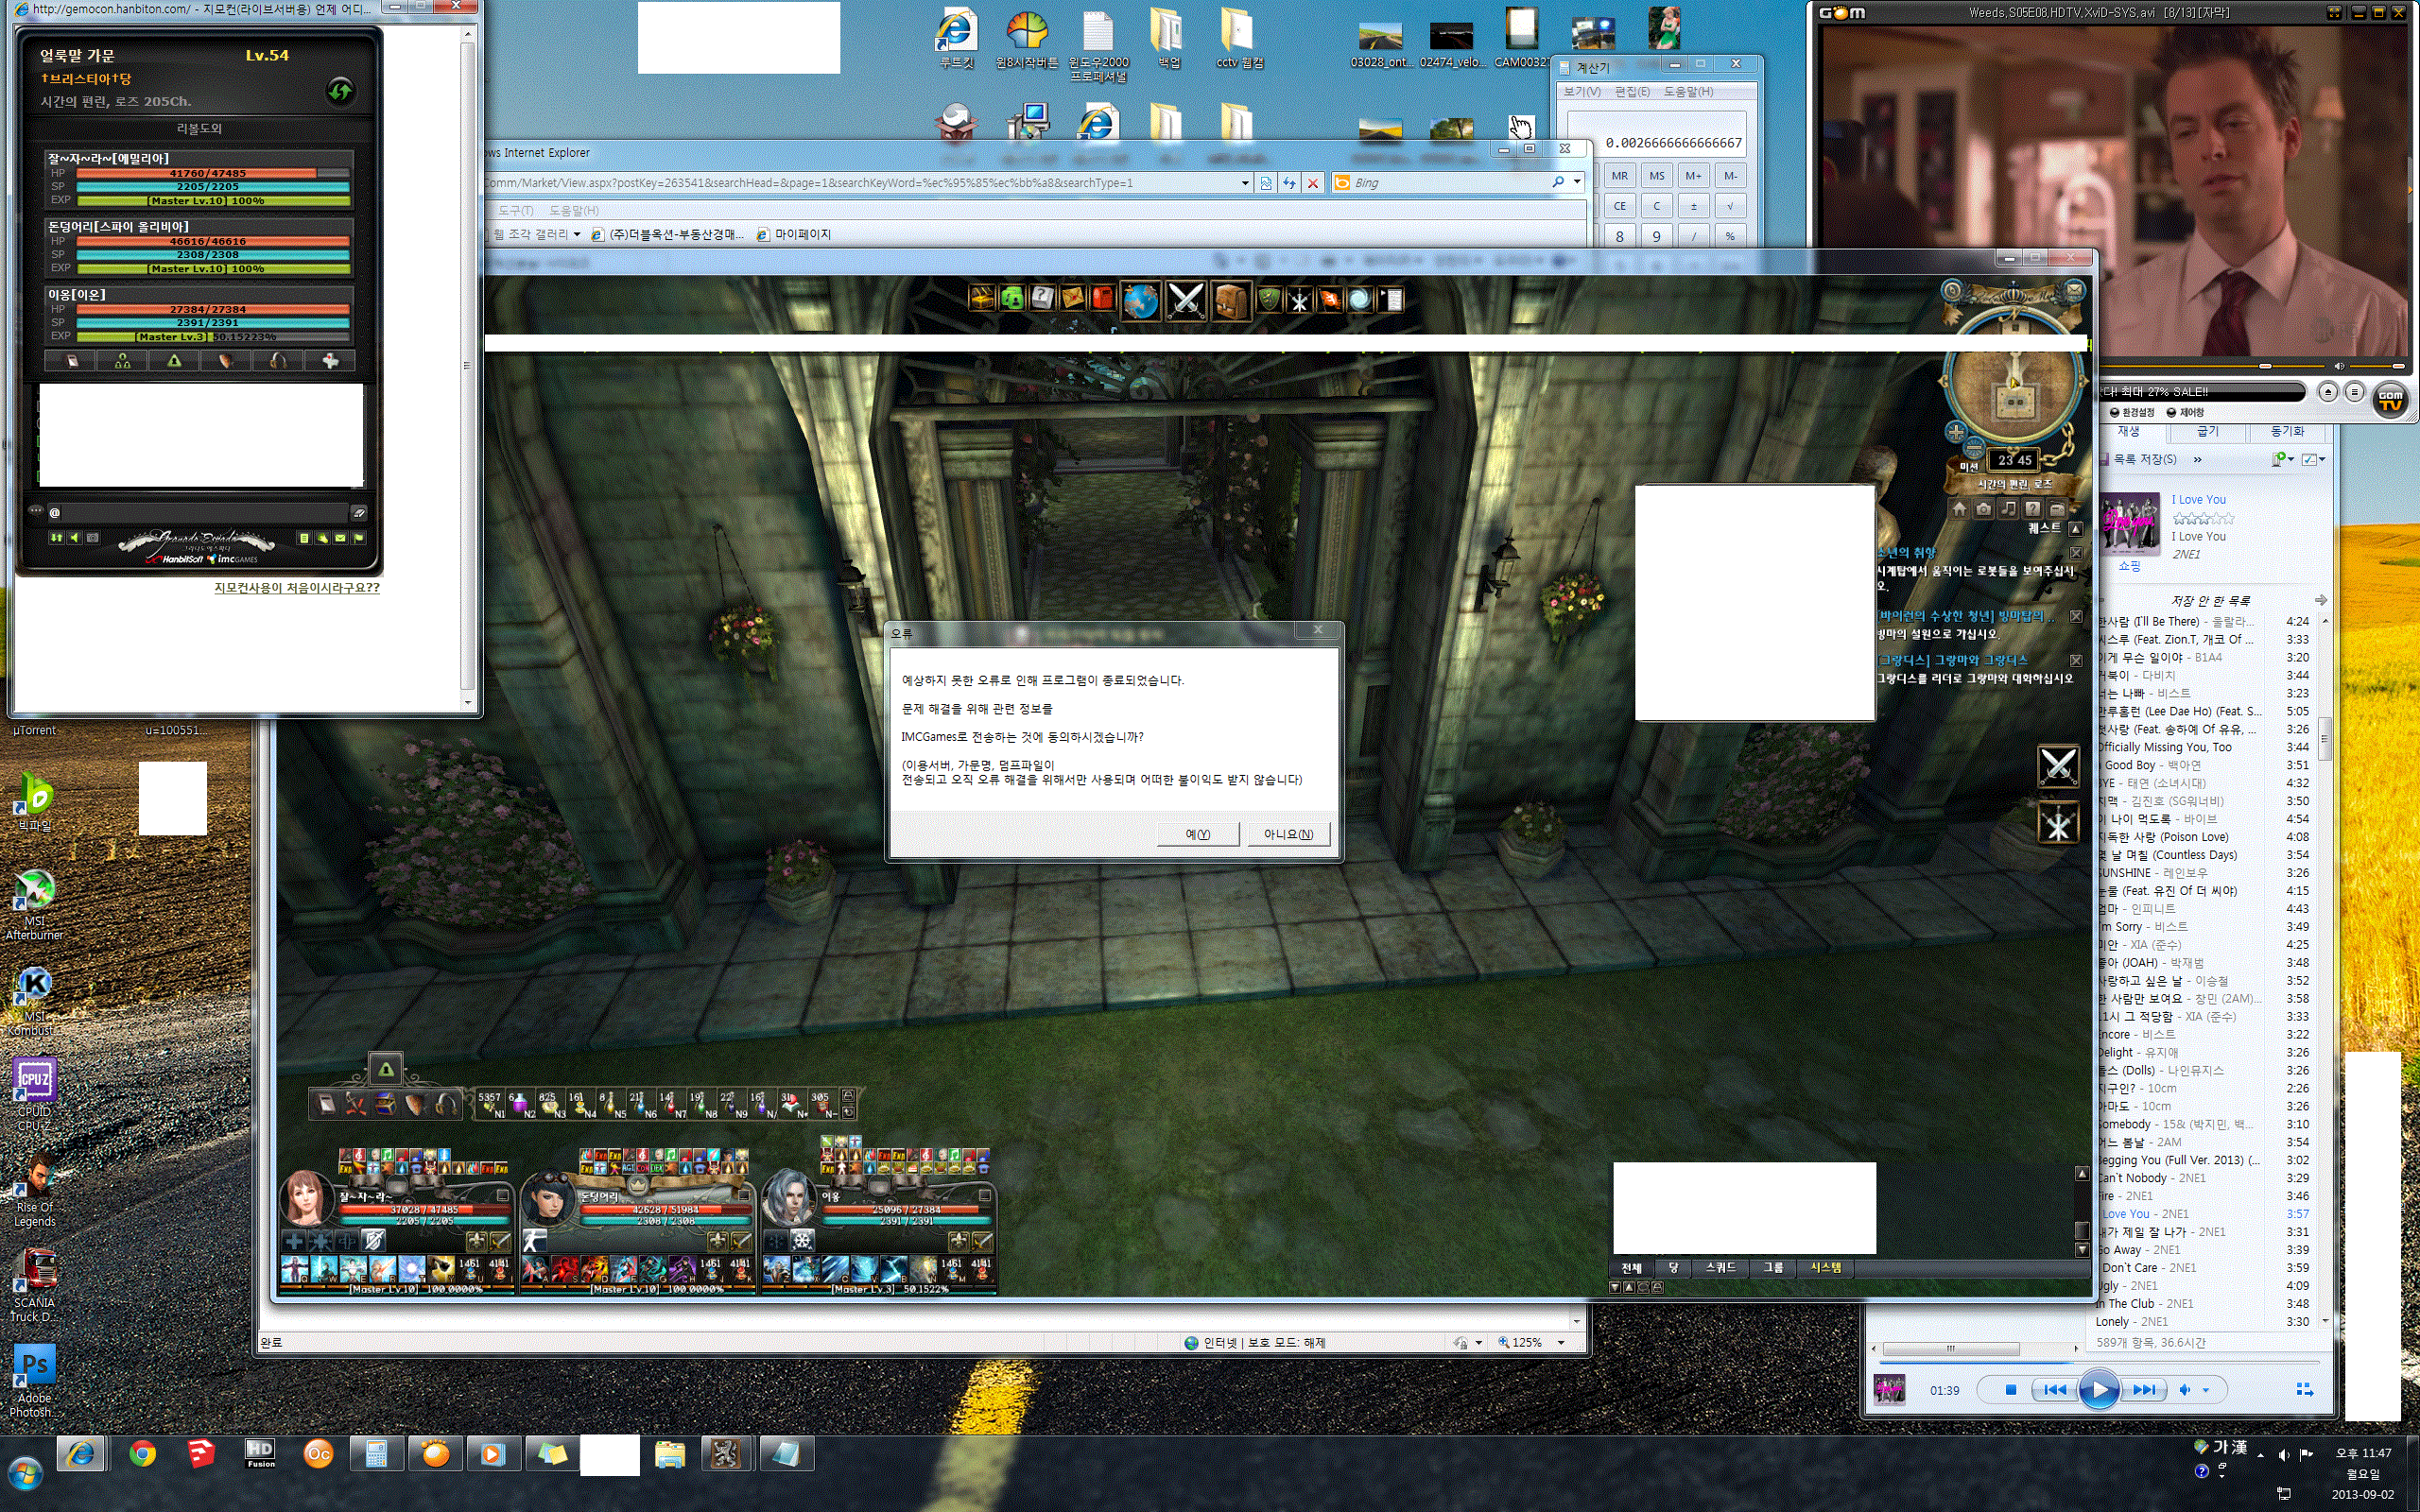Open Internet Explorer from the taskbar
The width and height of the screenshot is (2420, 1512).
click(x=81, y=1454)
